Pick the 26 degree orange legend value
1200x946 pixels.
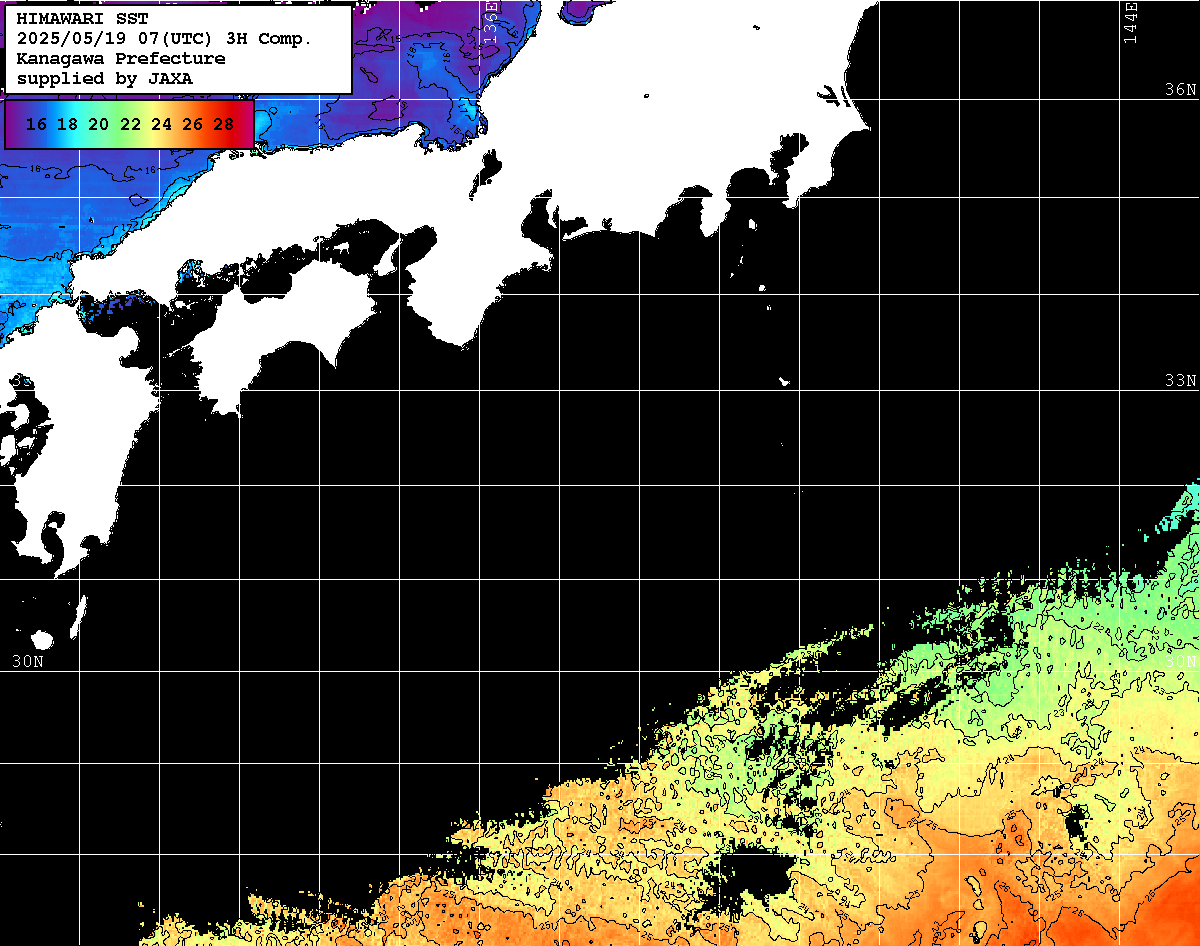192,125
